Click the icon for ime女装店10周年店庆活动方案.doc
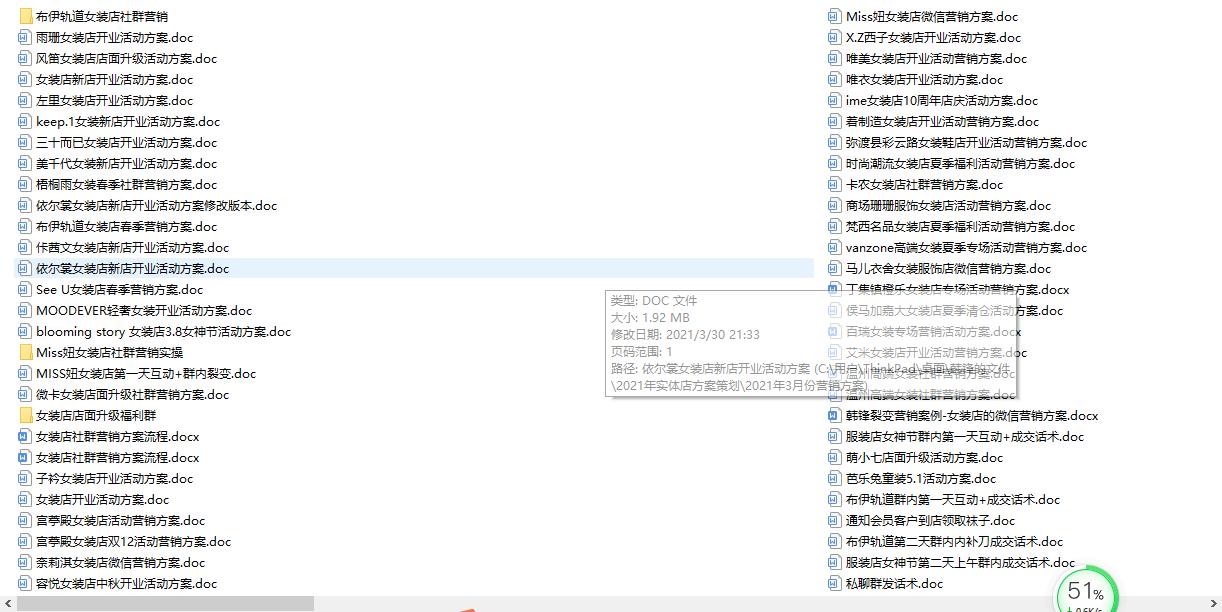The image size is (1222, 612). click(835, 100)
